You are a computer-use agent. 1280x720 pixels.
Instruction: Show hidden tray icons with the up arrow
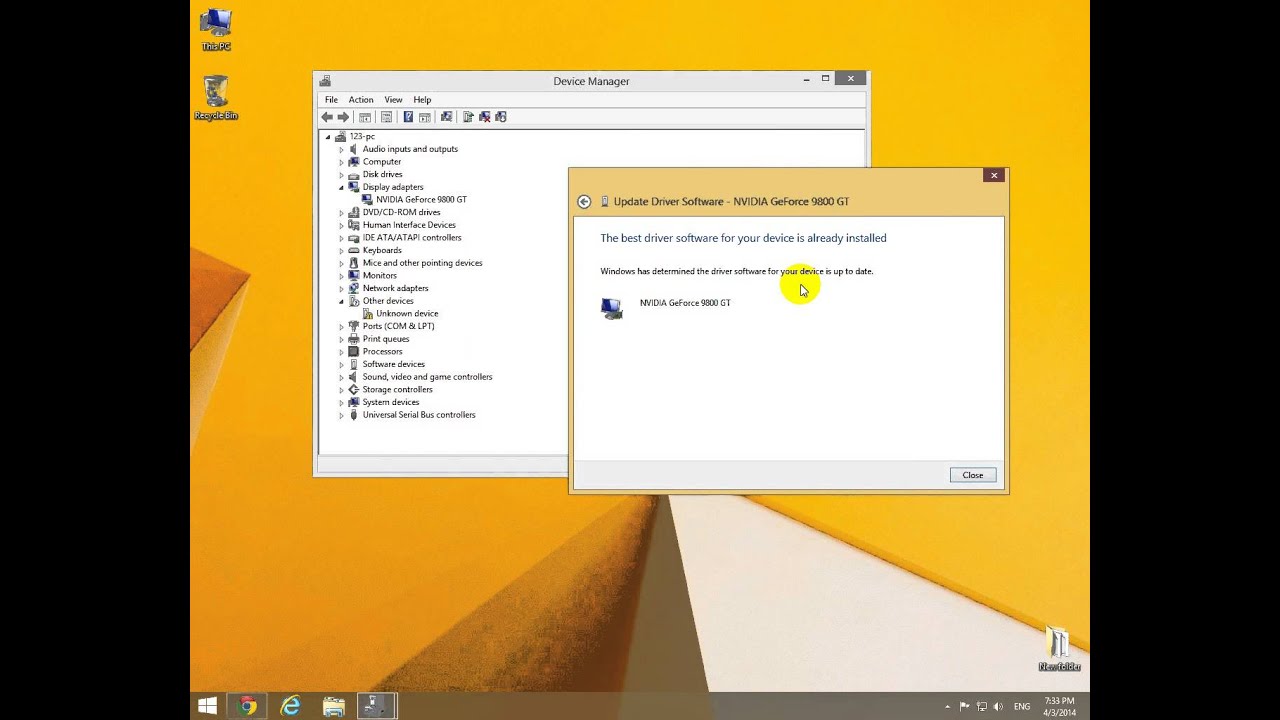[x=948, y=707]
